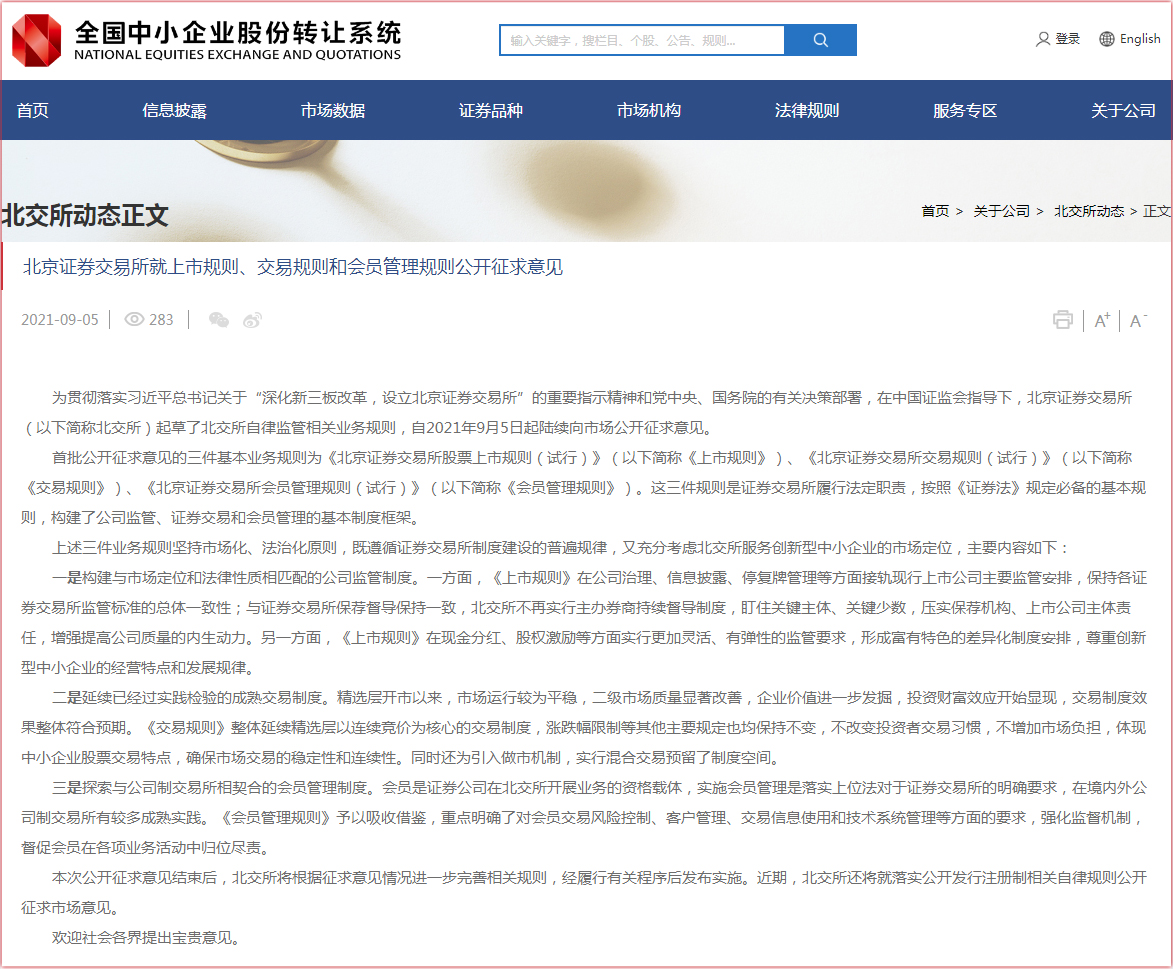Click the printer icon
Image resolution: width=1173 pixels, height=969 pixels.
(1062, 320)
